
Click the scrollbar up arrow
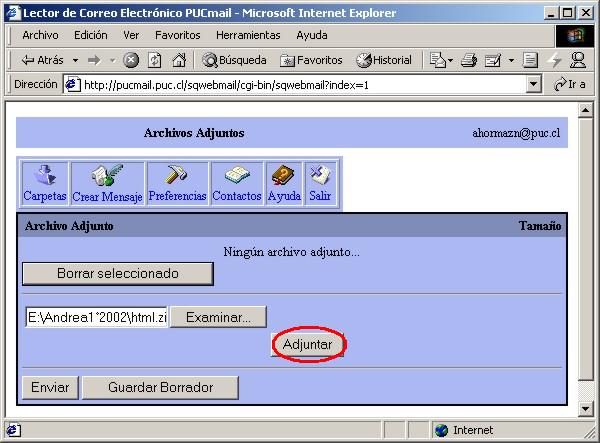[585, 111]
